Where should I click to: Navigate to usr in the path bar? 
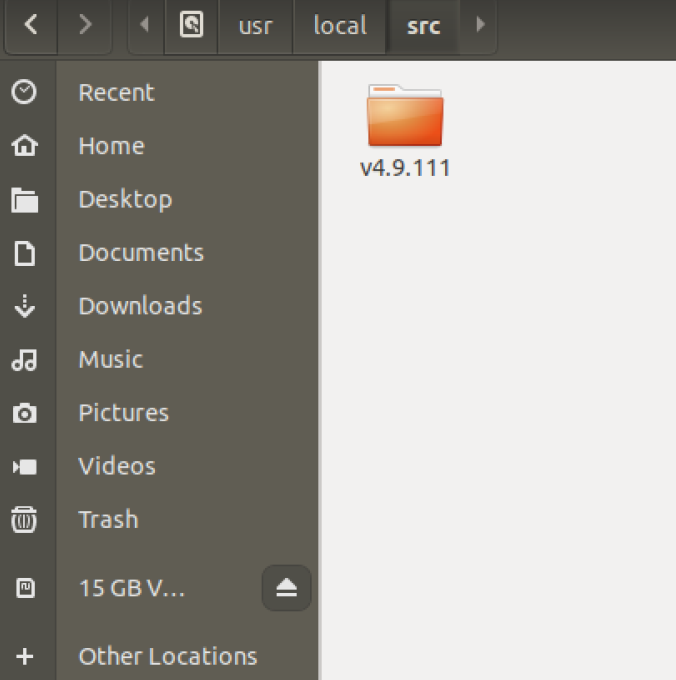(255, 25)
